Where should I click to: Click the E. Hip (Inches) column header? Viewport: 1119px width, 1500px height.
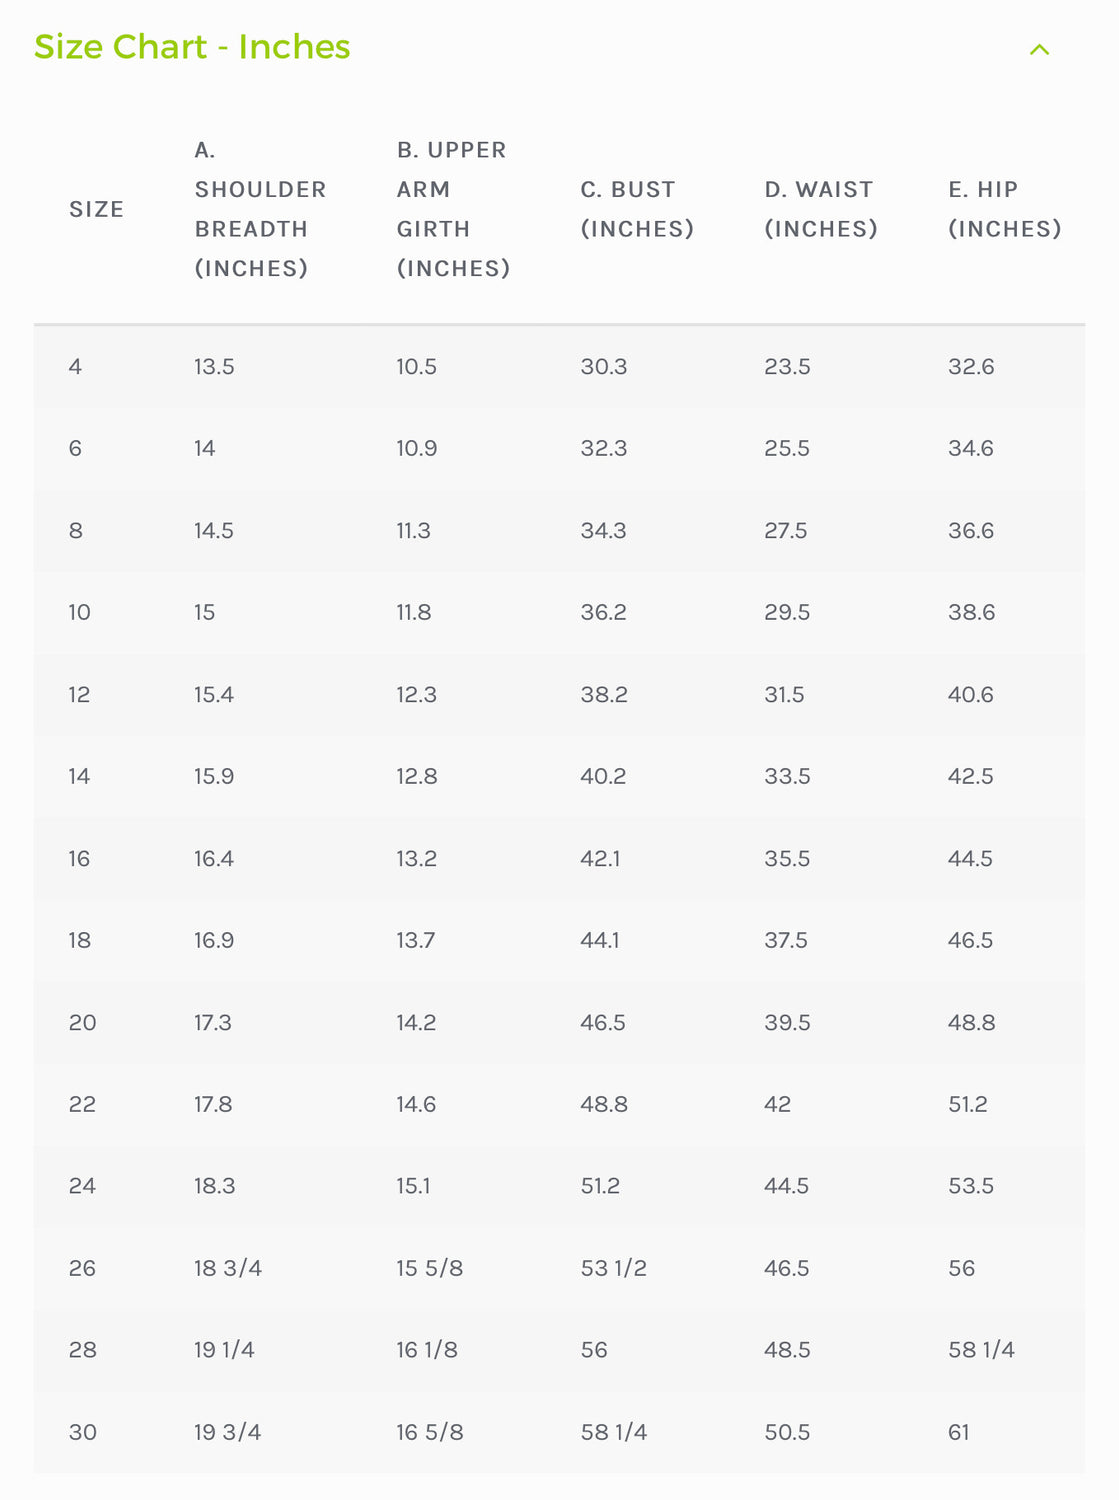1003,209
